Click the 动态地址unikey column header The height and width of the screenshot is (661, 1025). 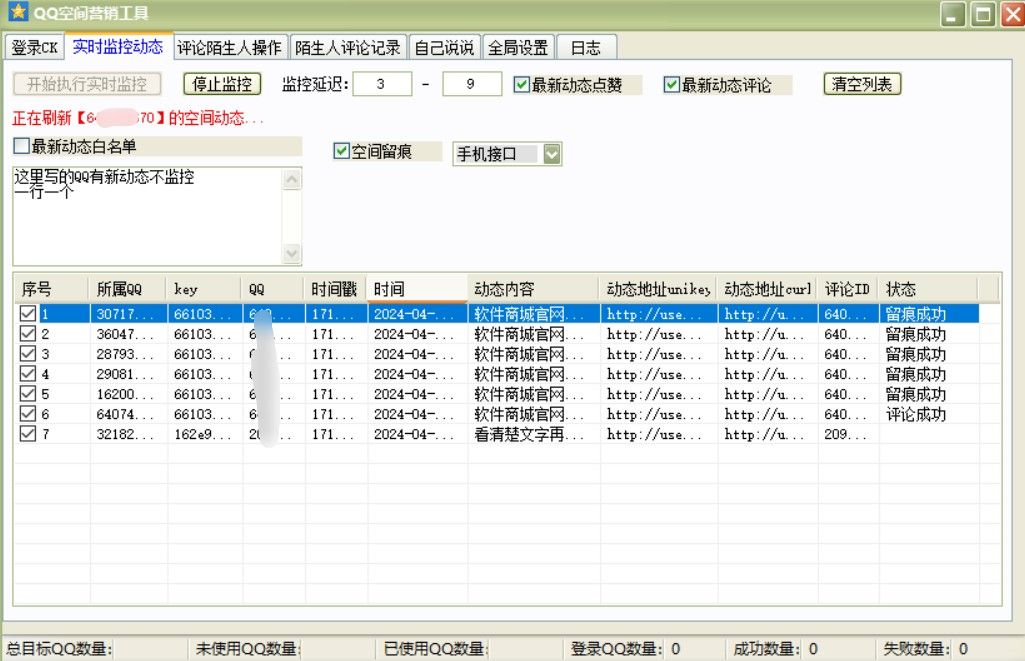tap(658, 288)
